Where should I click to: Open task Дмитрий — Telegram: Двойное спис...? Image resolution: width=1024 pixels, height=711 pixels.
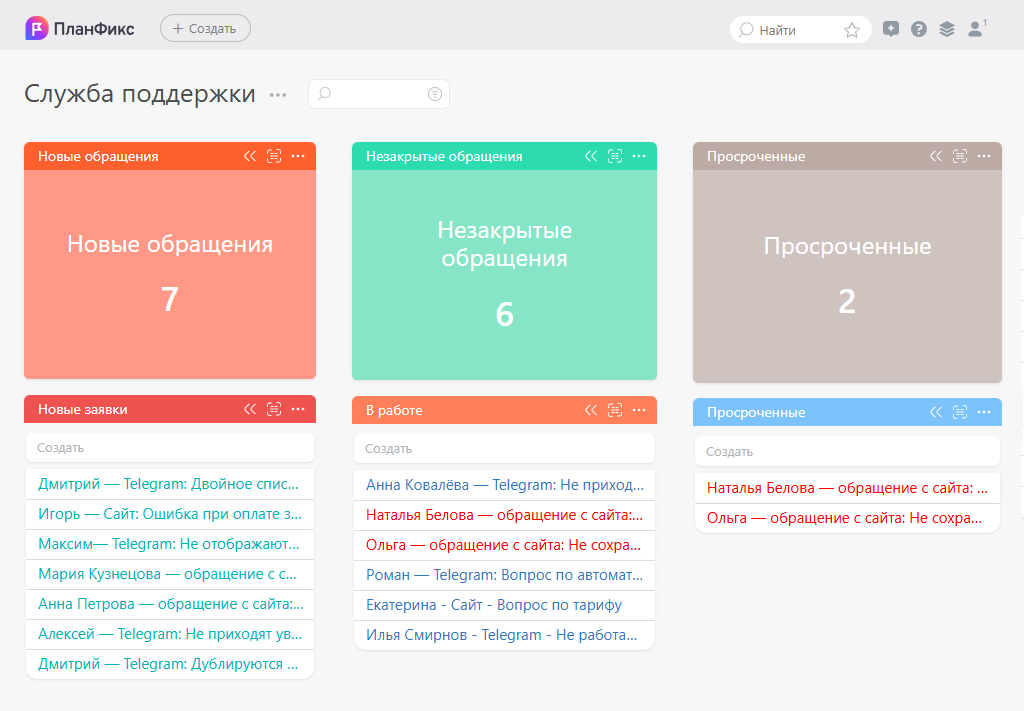tap(170, 484)
